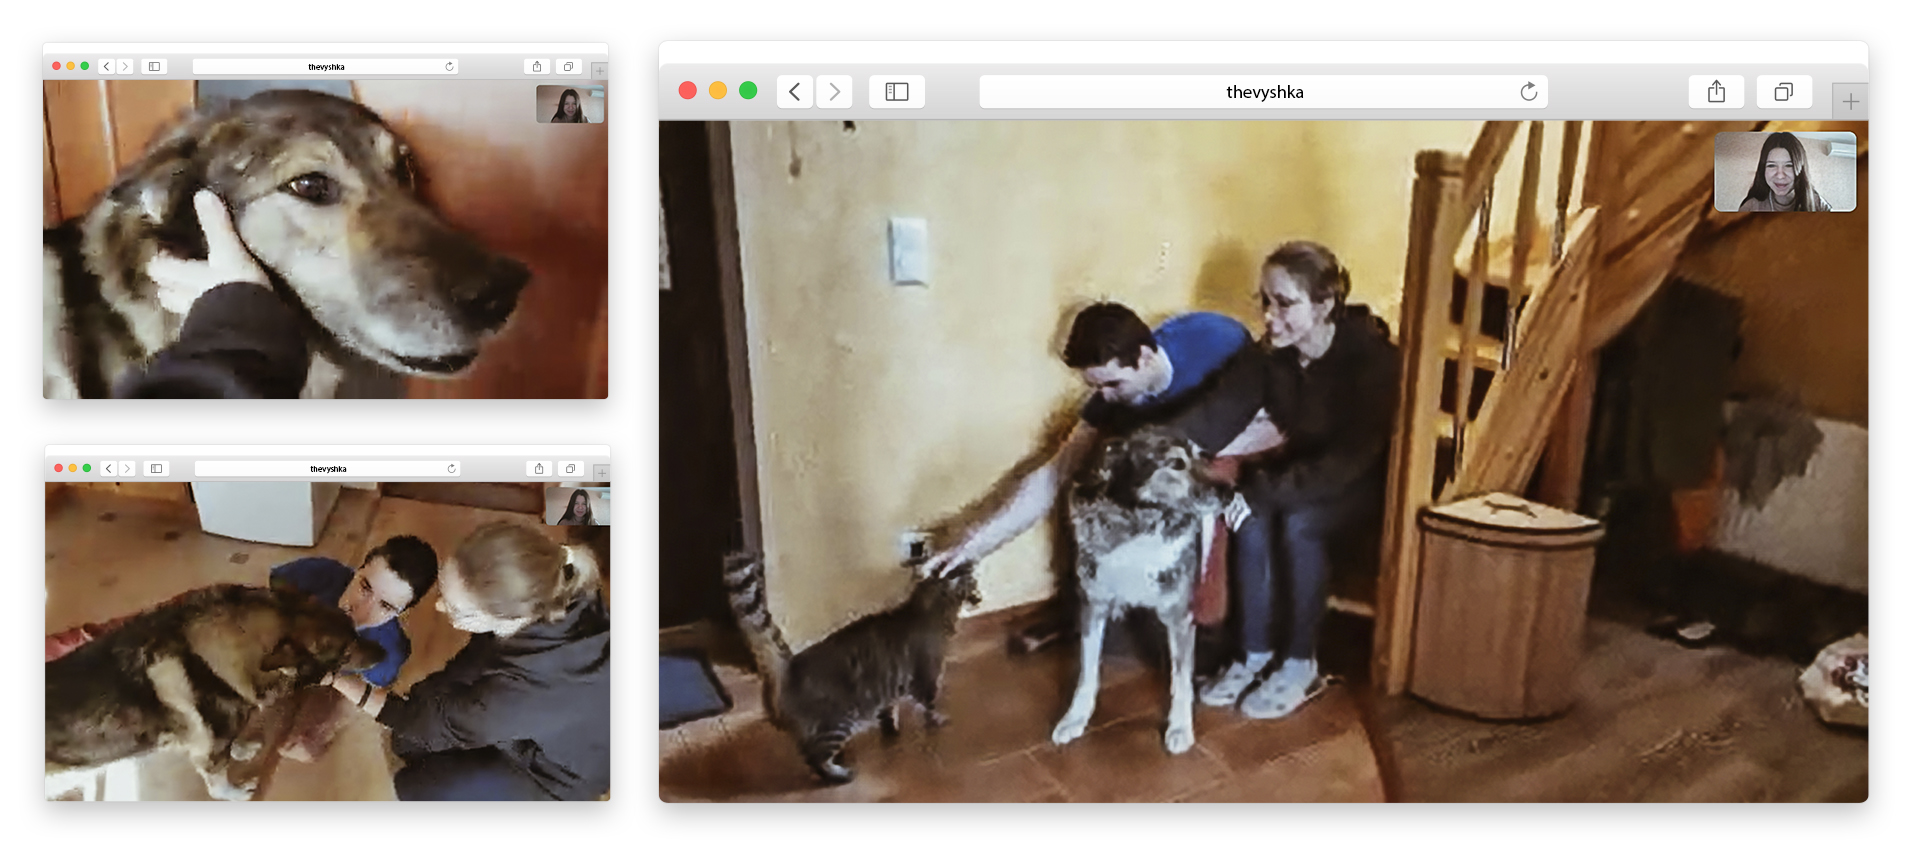The width and height of the screenshot is (1920, 868).
Task: Toggle sidebar in the dog close-up window
Action: (154, 67)
